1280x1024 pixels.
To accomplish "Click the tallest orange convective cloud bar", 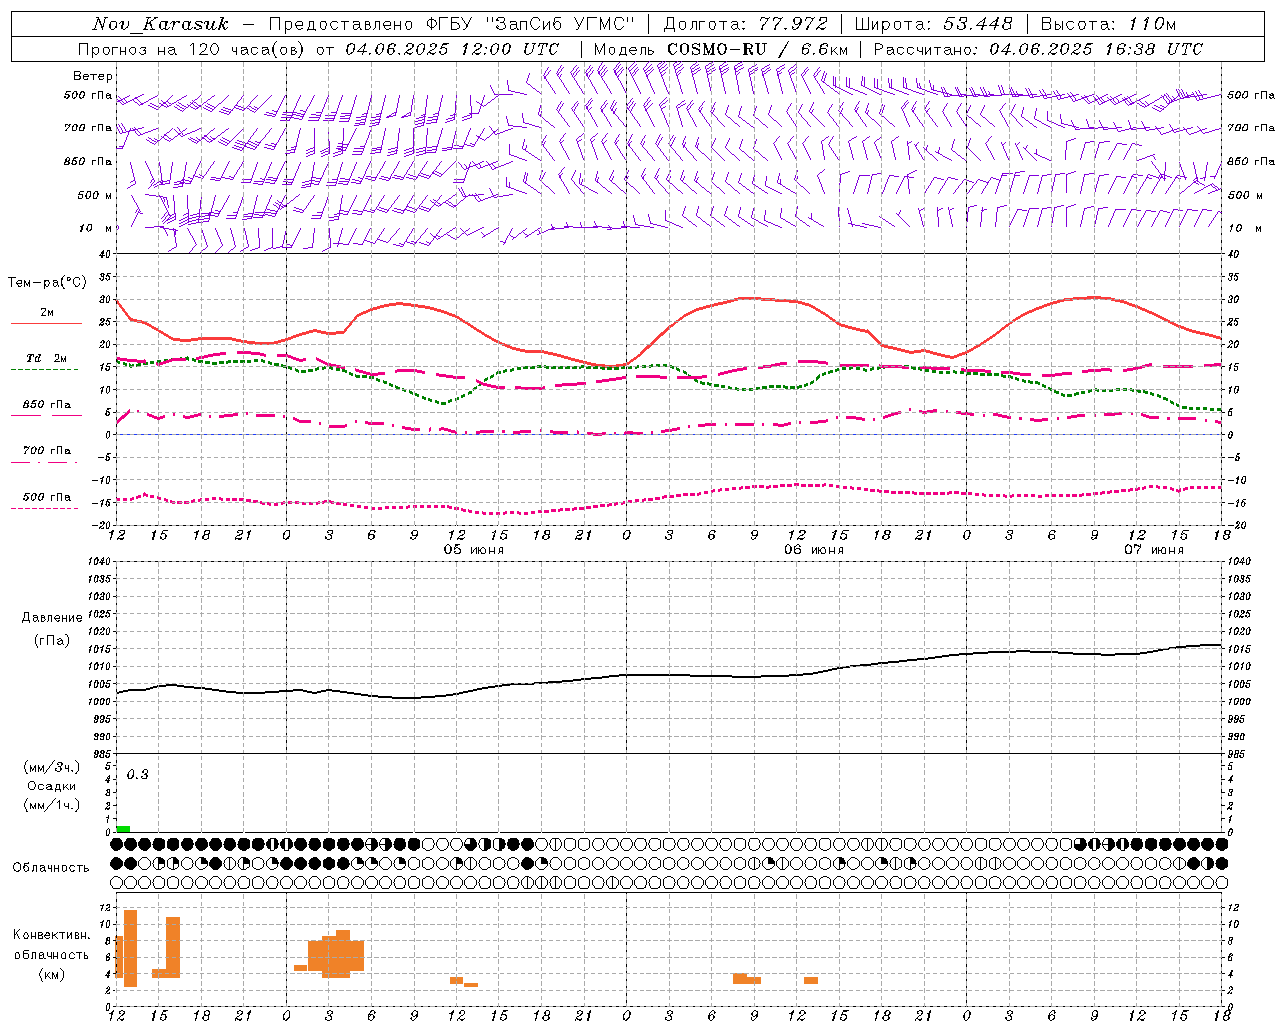I will [130, 948].
